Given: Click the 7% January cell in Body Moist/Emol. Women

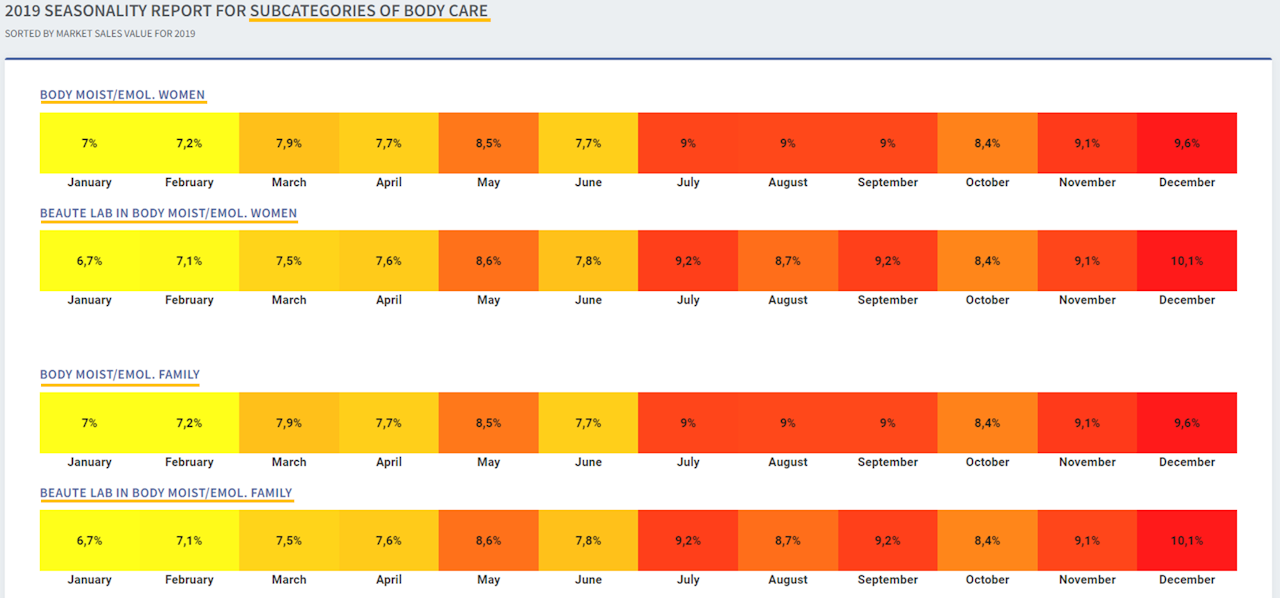Looking at the screenshot, I should (90, 143).
